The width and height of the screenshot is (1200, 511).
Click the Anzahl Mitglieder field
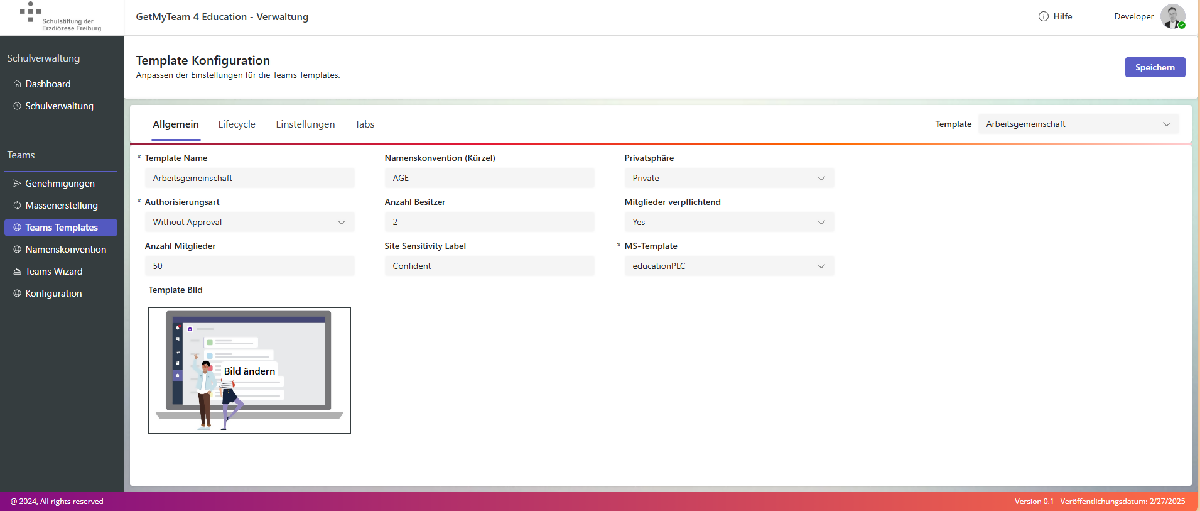[250, 266]
